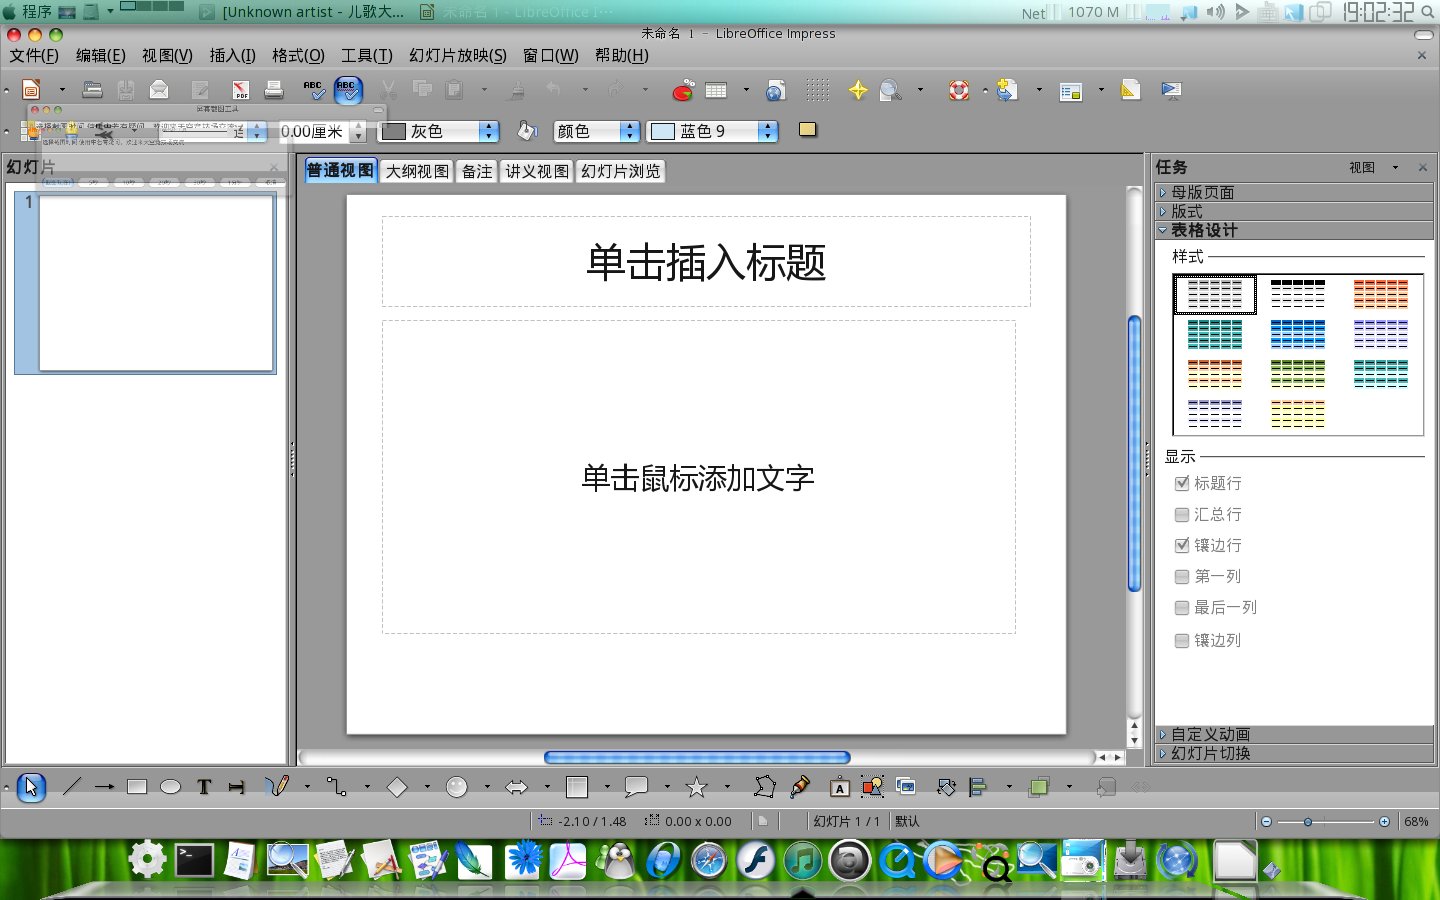Select the Curve pencil tool
The image size is (1440, 900).
click(277, 787)
